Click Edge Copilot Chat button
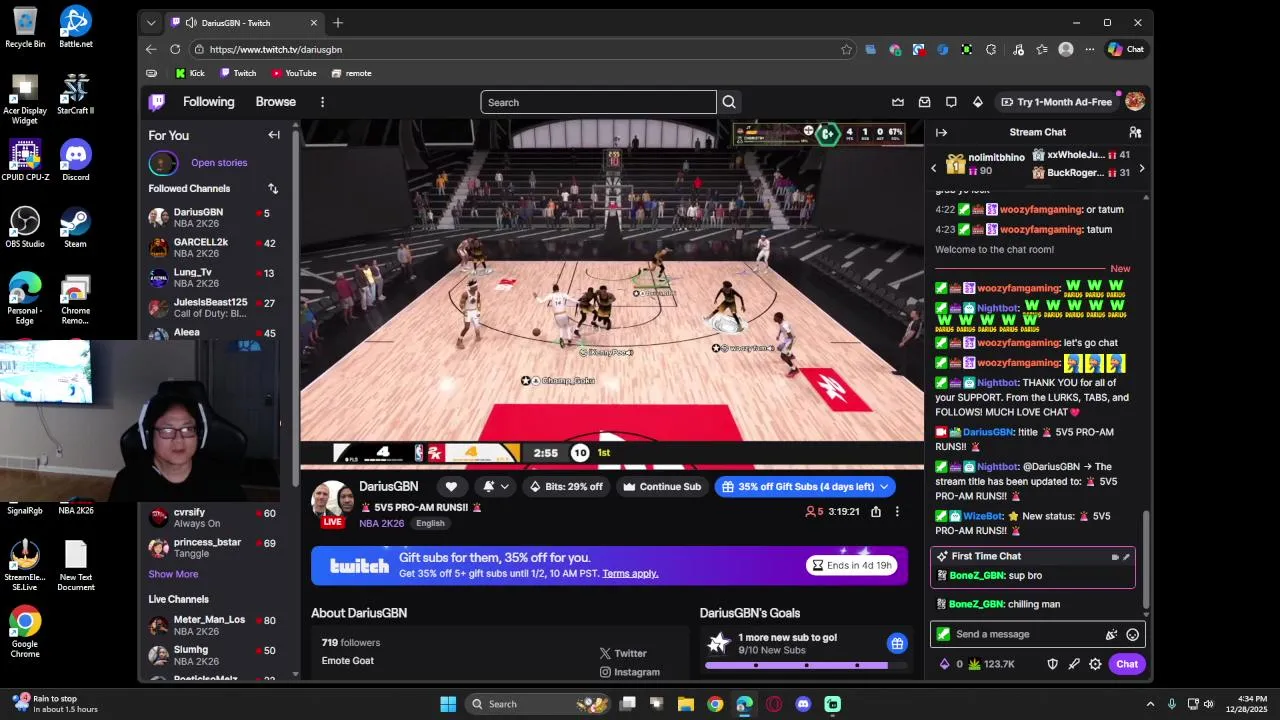The width and height of the screenshot is (1280, 720). click(x=1126, y=49)
